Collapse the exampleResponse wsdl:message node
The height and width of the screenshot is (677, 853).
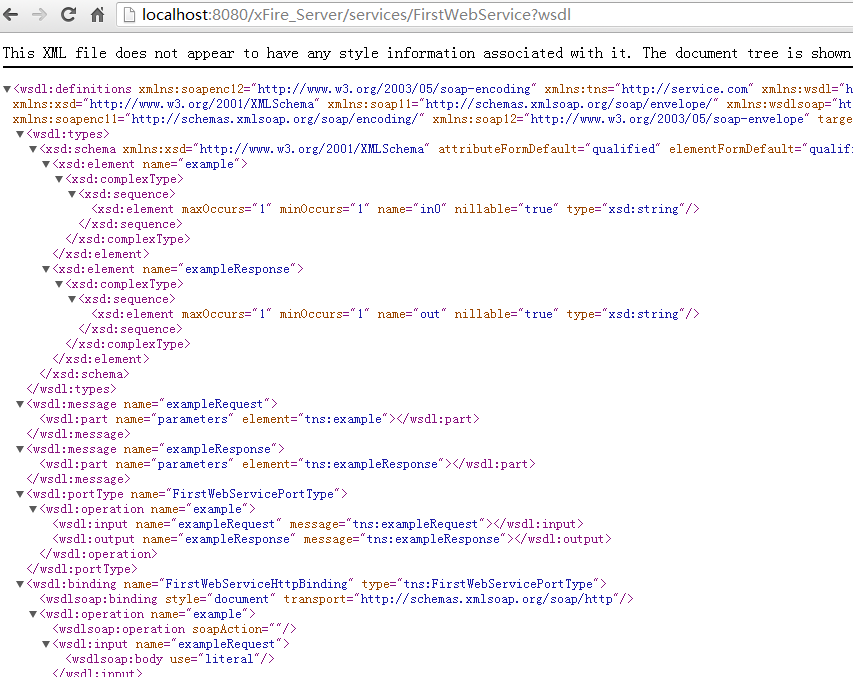point(19,449)
